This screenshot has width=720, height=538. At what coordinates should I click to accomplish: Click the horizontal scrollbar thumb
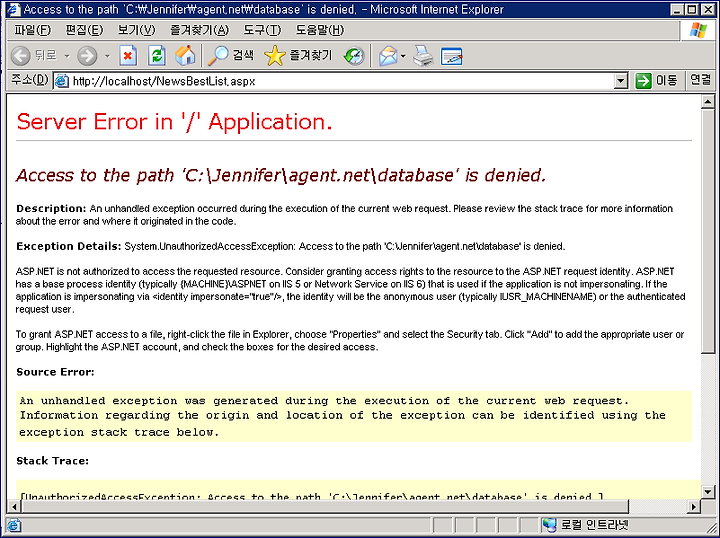pyautogui.click(x=325, y=507)
